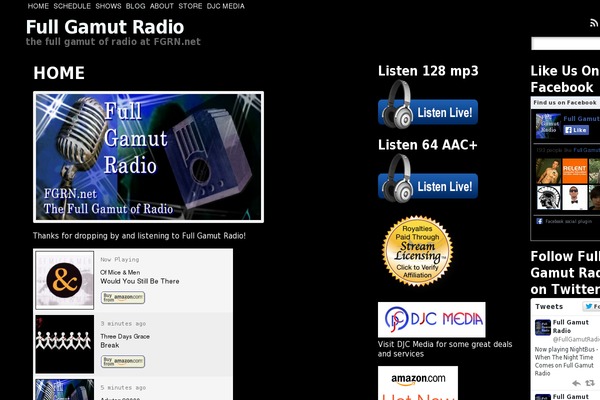Click the tagline mentioning FGRN.net

[113, 41]
